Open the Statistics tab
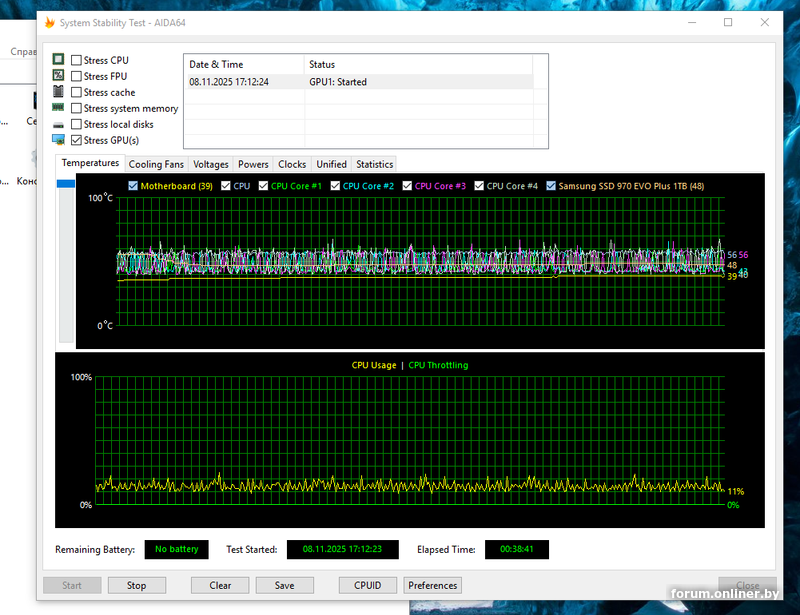 (374, 164)
